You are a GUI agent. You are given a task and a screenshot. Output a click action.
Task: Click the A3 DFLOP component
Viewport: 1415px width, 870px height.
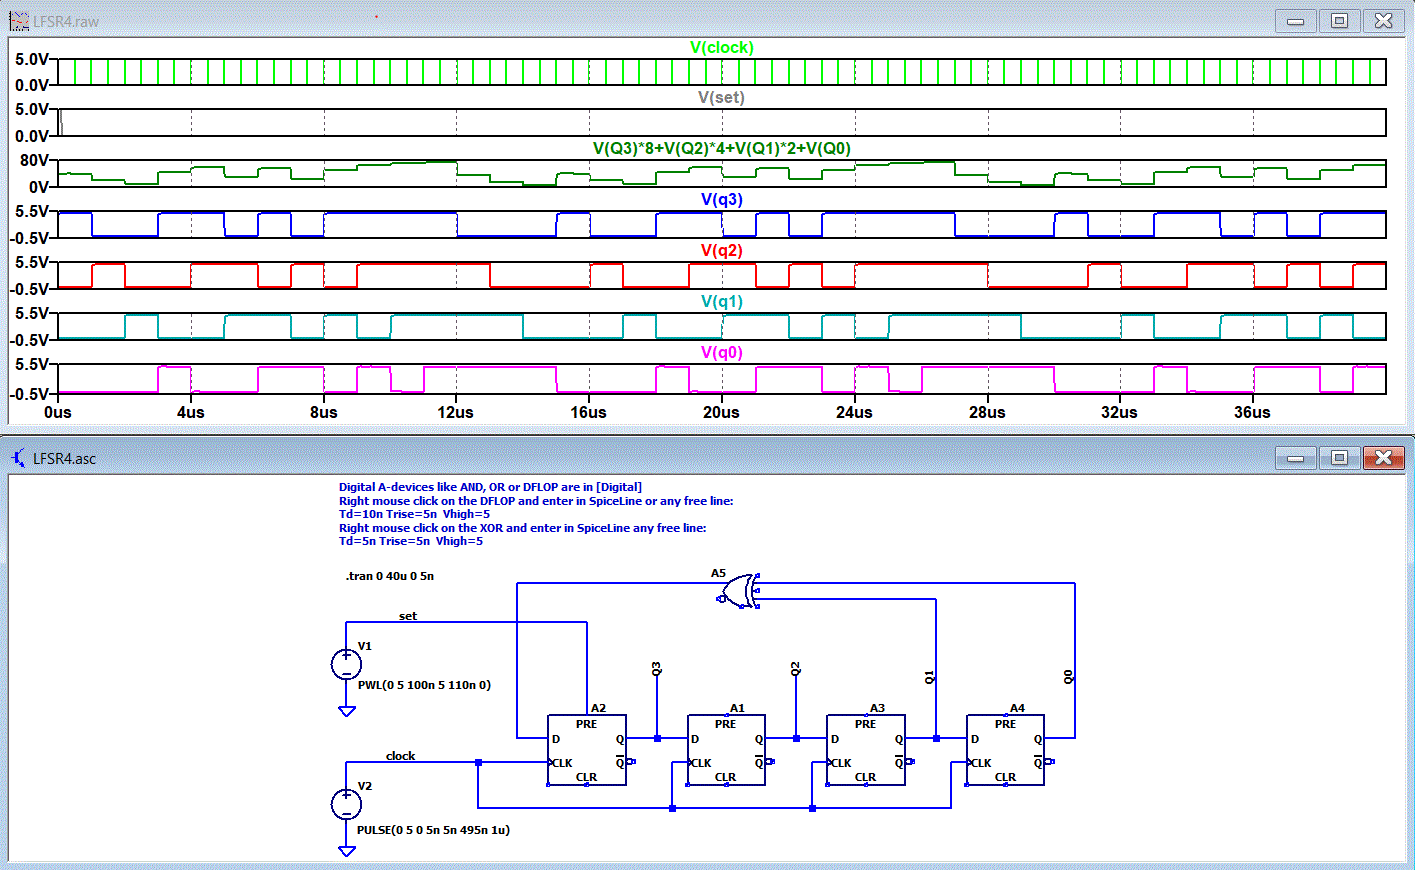point(866,750)
